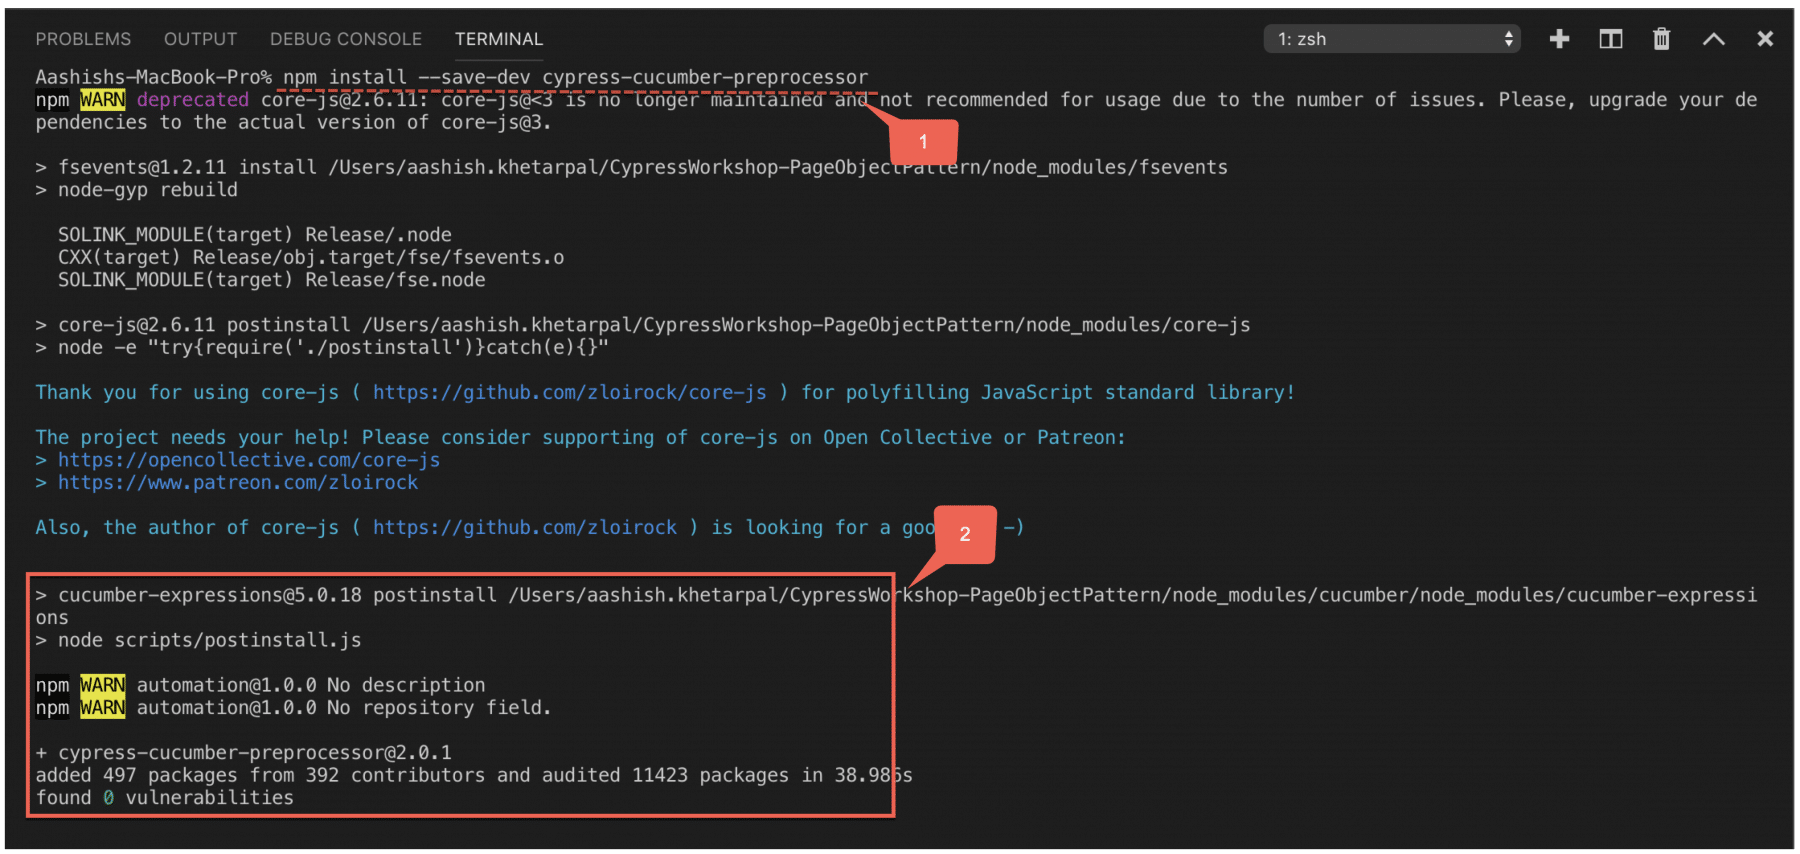Screen dimensions: 1800x854
Task: Create a new terminal with the plus icon
Action: (x=1559, y=39)
